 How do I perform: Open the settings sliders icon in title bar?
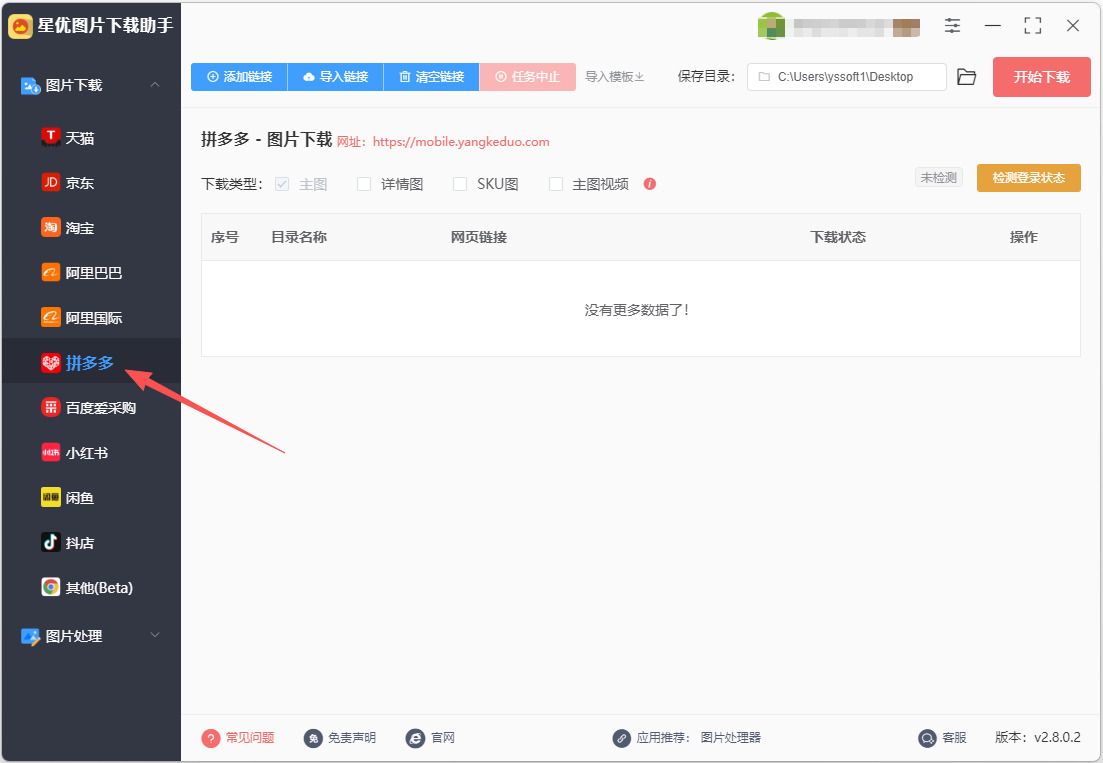click(952, 26)
